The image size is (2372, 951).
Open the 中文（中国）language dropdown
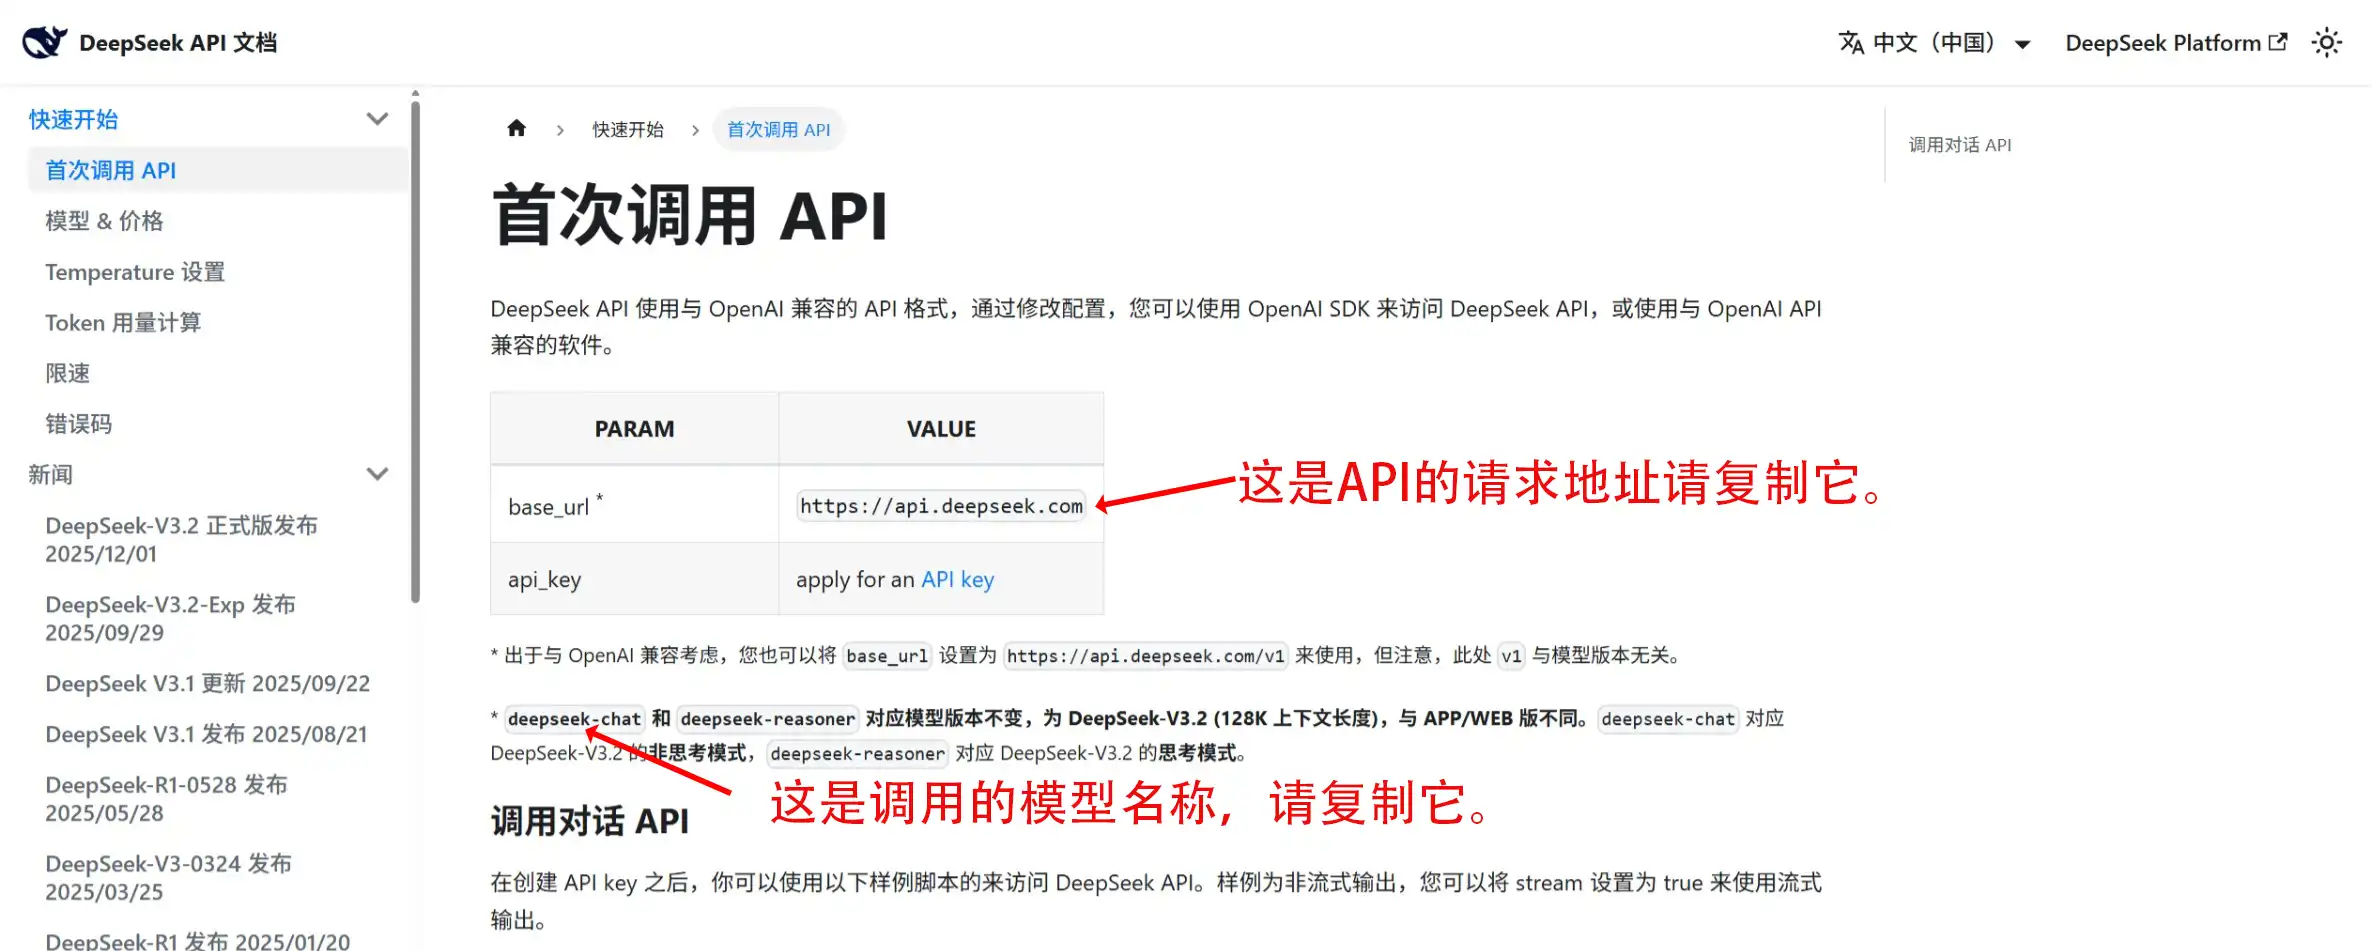click(x=1935, y=43)
